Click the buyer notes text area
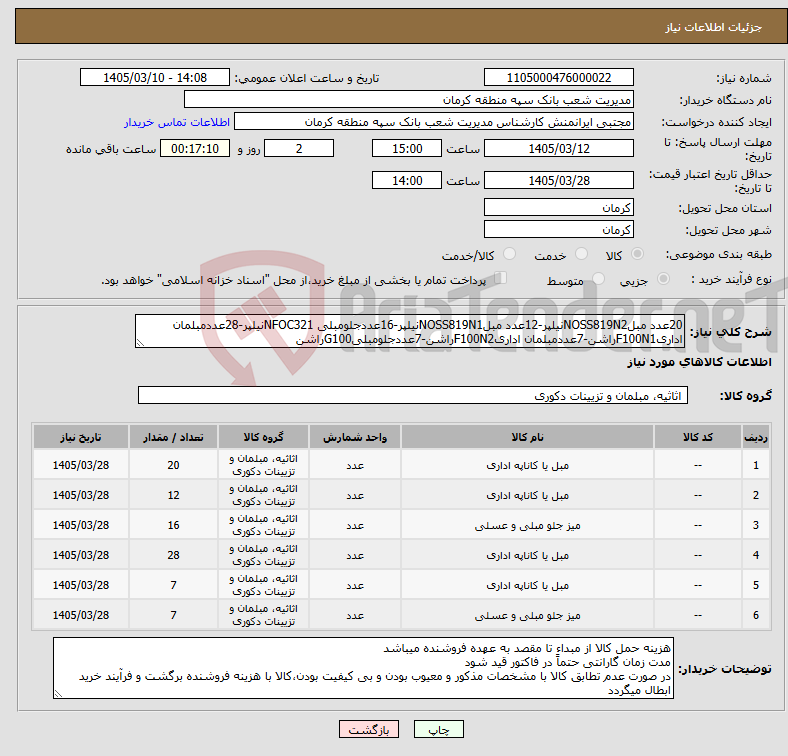The image size is (788, 756). click(363, 668)
